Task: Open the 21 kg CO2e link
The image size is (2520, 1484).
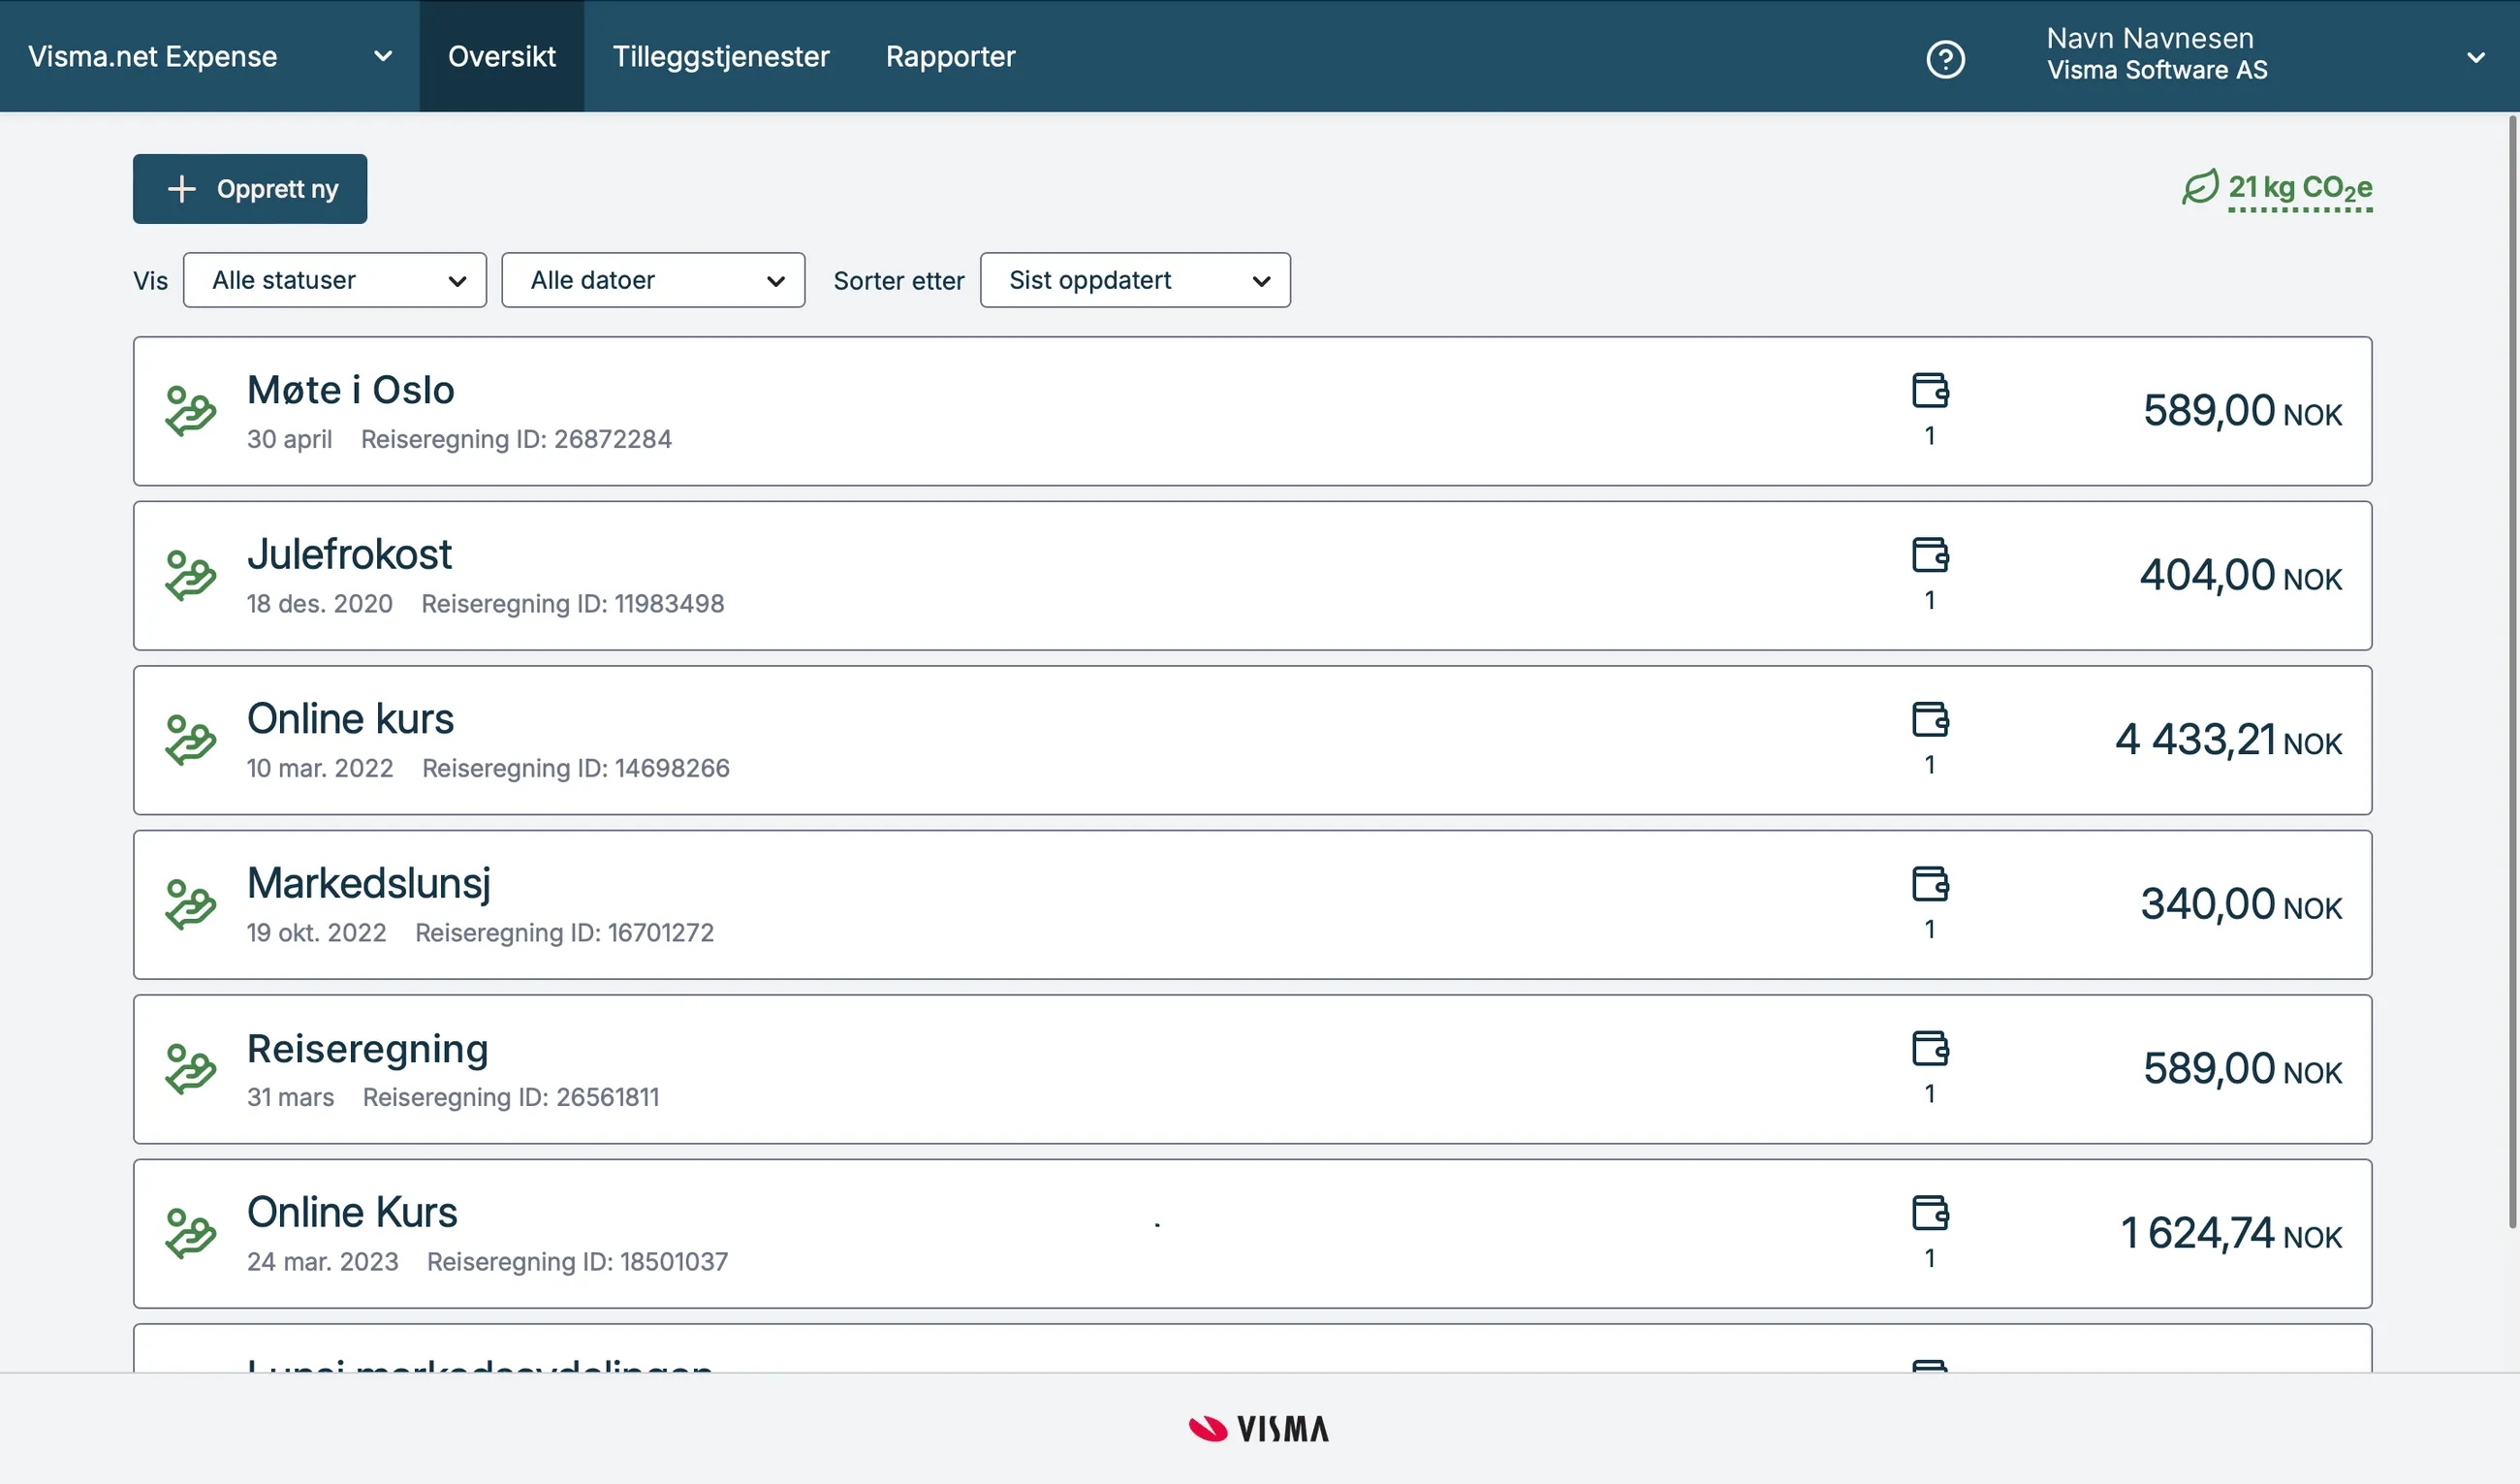Action: coord(2299,187)
